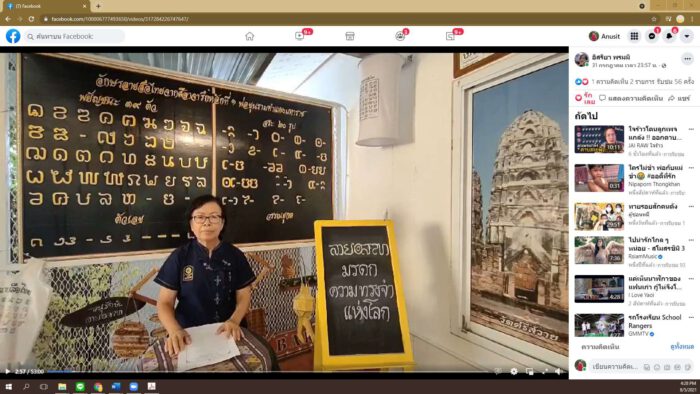Open the Windows Start menu
The image size is (700, 394).
(x=8, y=386)
